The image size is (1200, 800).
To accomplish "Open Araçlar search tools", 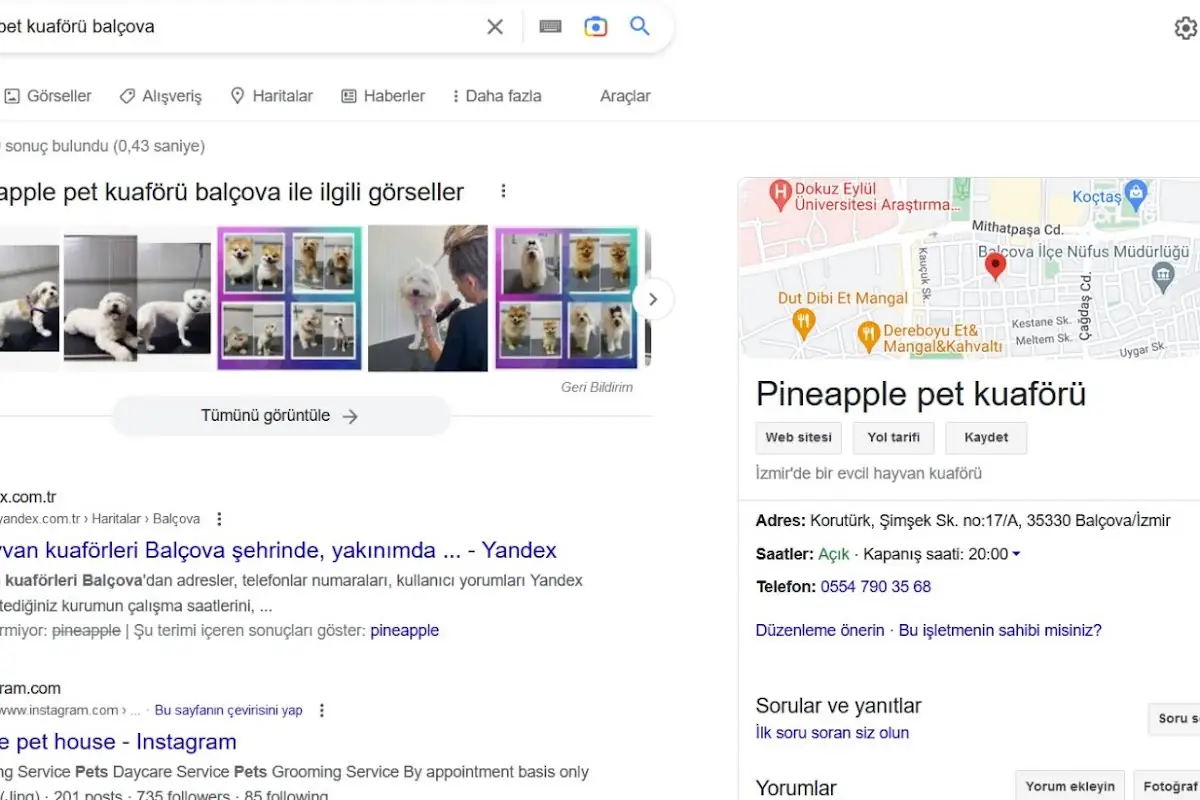I will pyautogui.click(x=625, y=96).
